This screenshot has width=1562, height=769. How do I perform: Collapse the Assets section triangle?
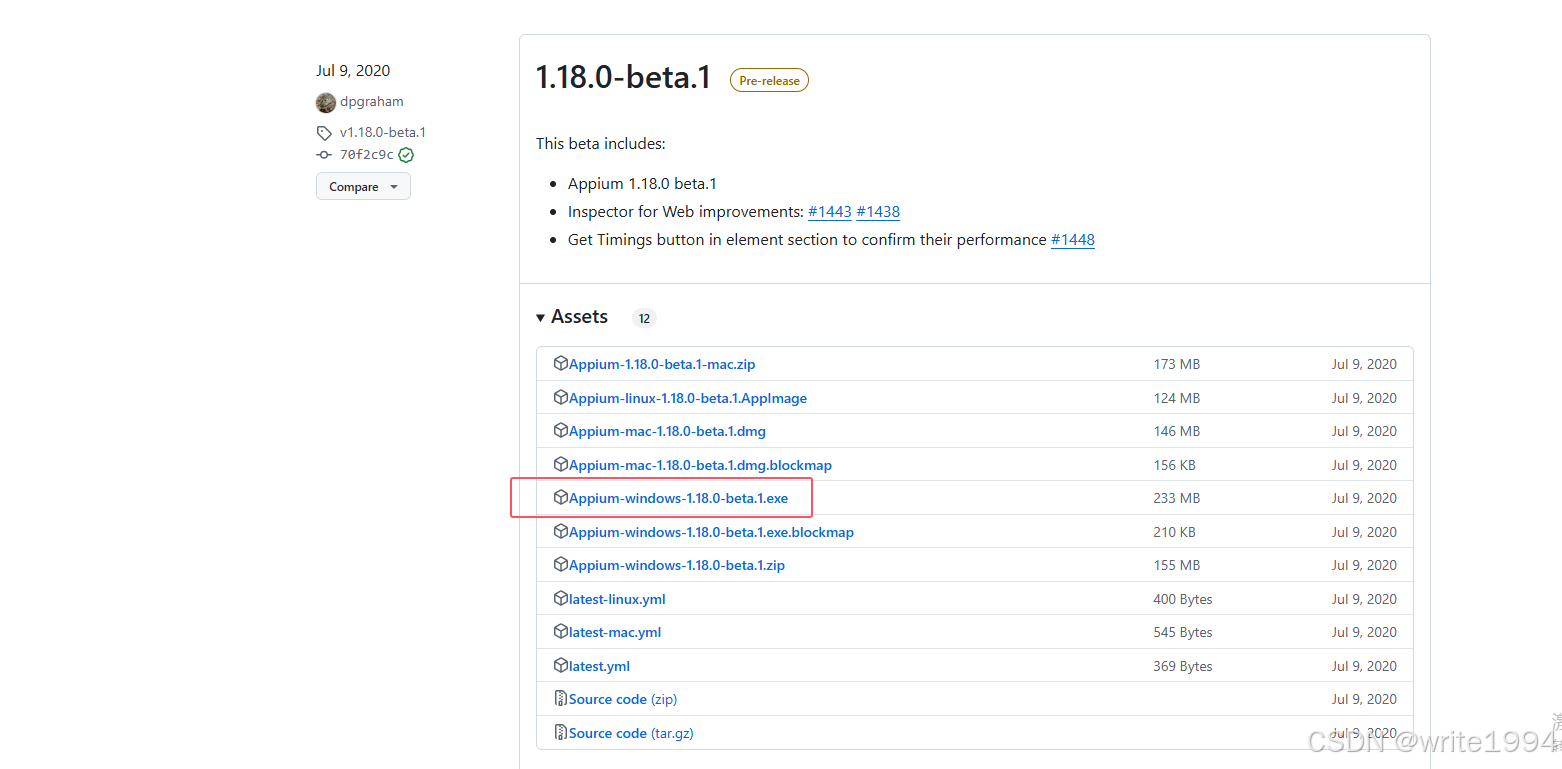pyautogui.click(x=541, y=317)
